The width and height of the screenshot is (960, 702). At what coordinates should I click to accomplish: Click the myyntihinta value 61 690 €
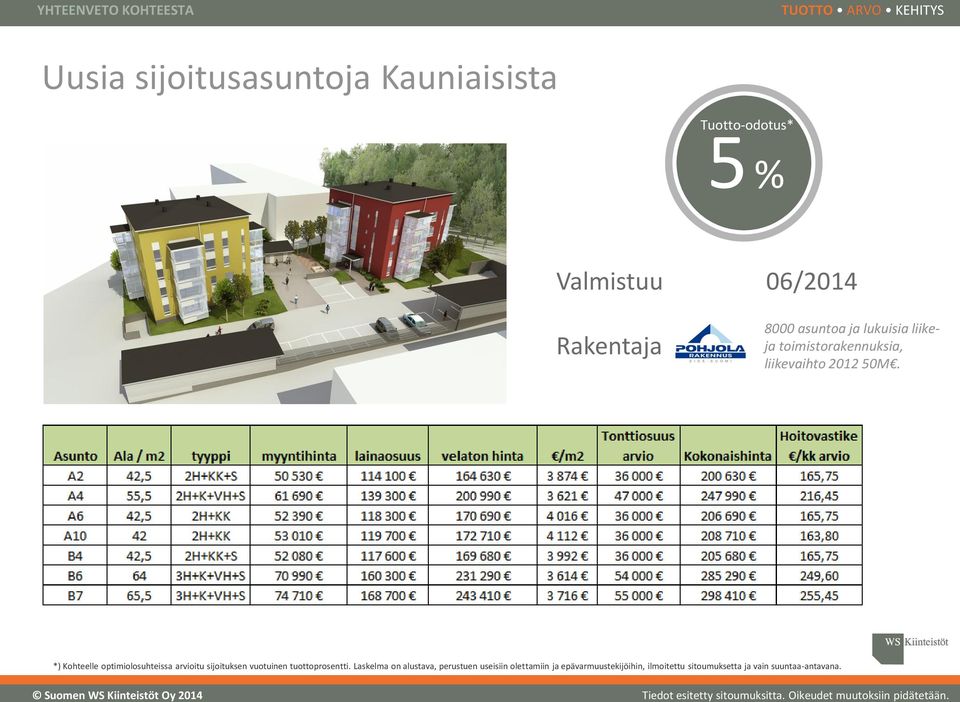pos(299,496)
